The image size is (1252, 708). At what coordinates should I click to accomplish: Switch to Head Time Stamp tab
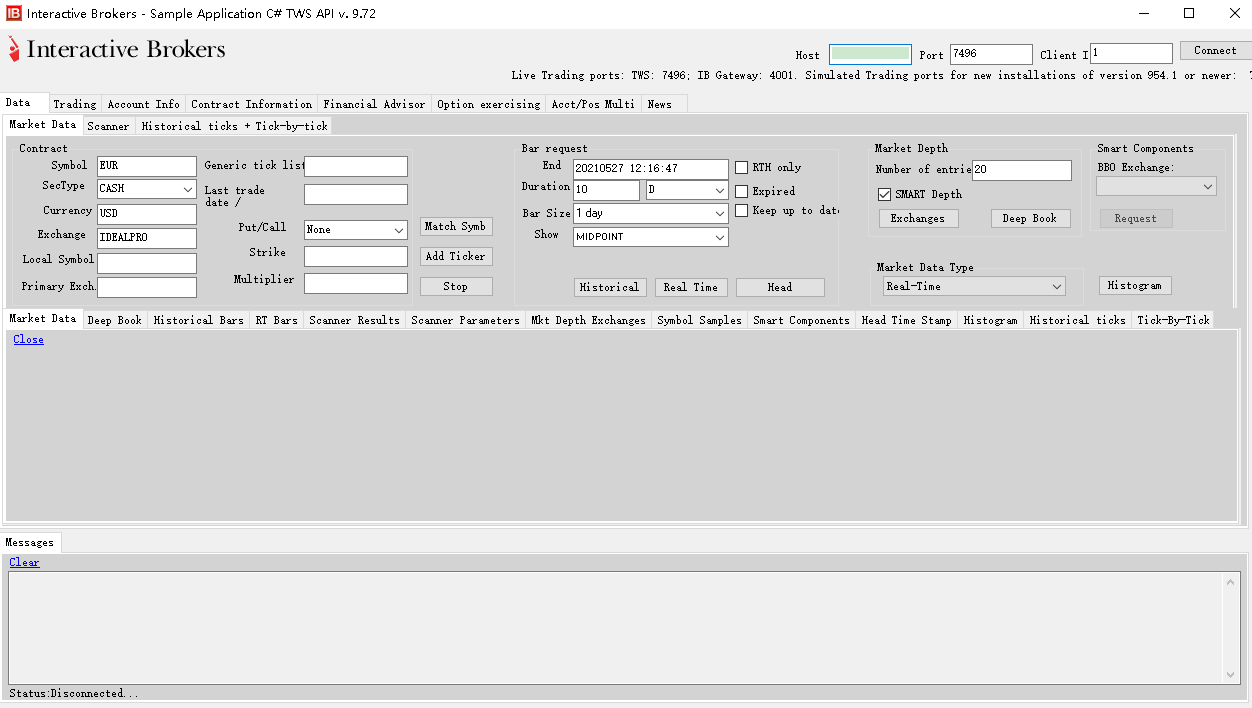[x=906, y=320]
